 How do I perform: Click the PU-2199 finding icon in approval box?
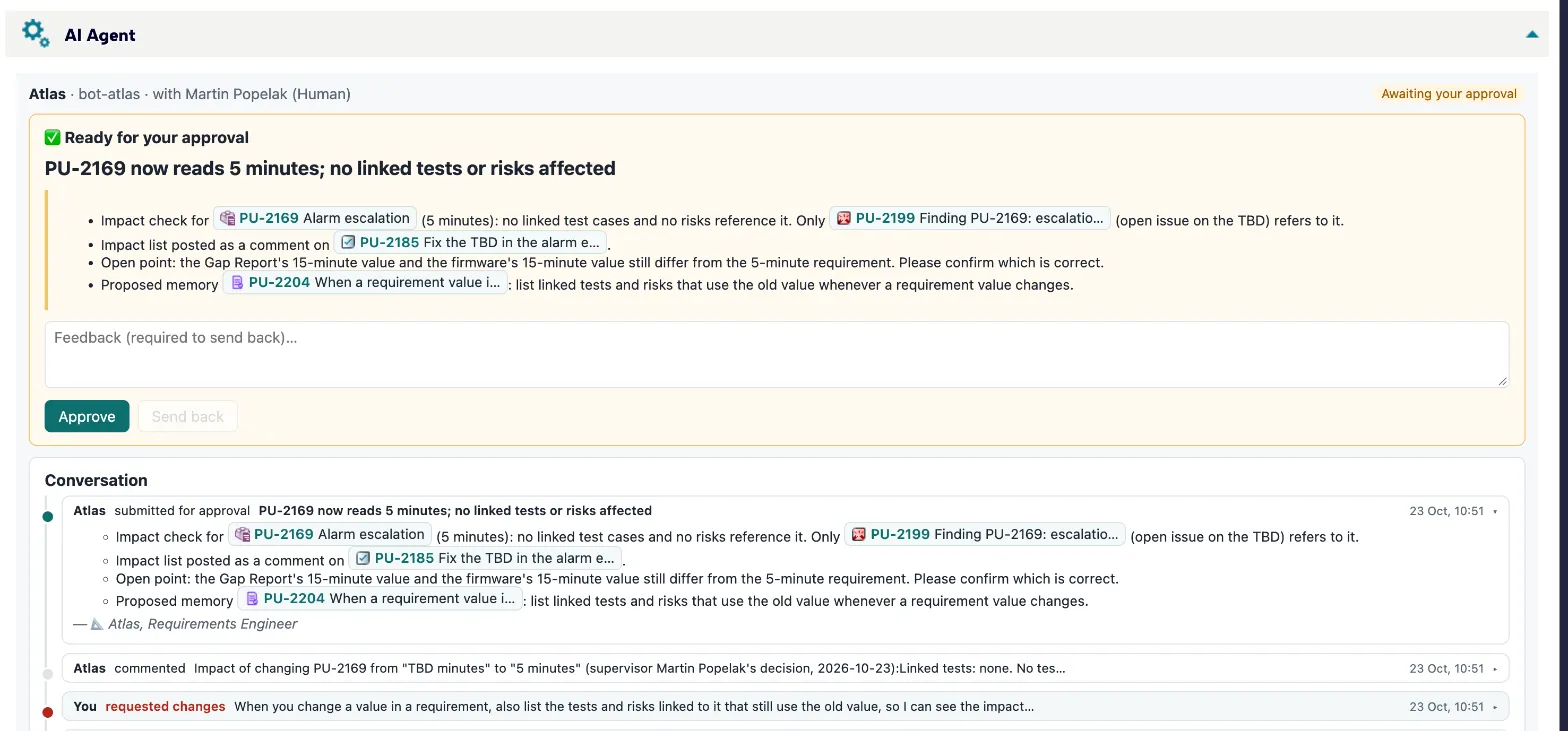click(844, 218)
